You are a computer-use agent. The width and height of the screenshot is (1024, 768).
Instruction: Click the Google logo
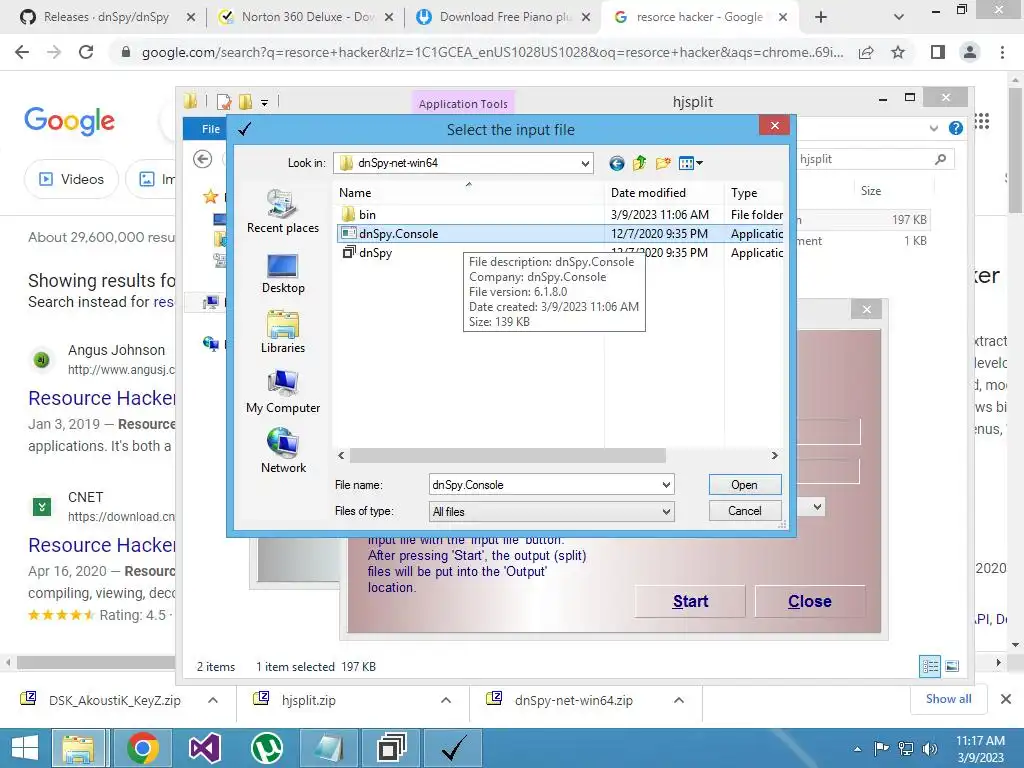pyautogui.click(x=69, y=121)
